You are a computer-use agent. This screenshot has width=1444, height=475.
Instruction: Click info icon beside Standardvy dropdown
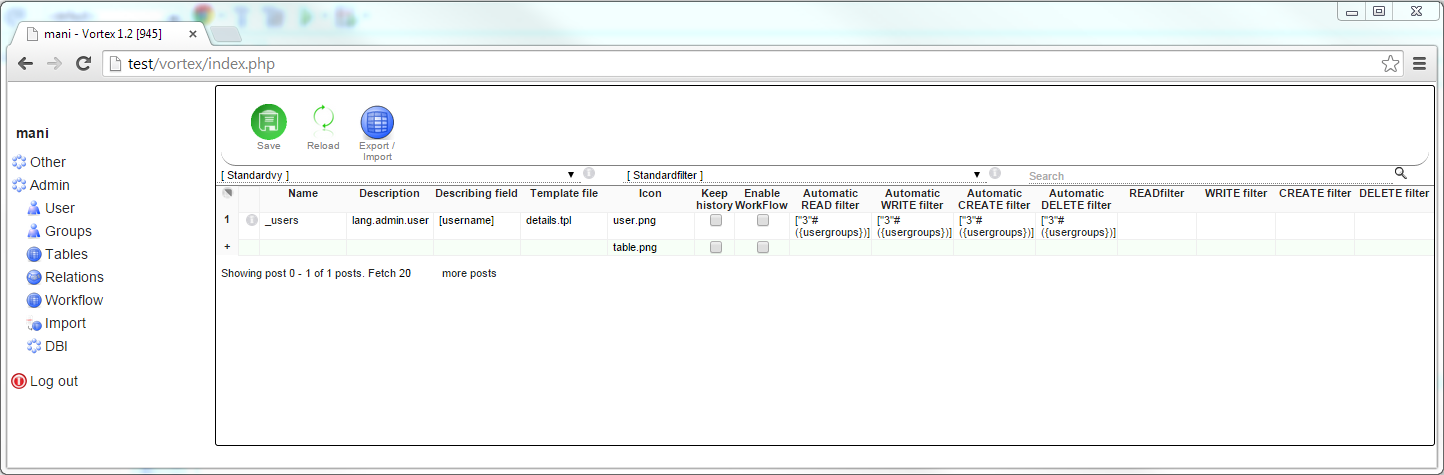[589, 173]
